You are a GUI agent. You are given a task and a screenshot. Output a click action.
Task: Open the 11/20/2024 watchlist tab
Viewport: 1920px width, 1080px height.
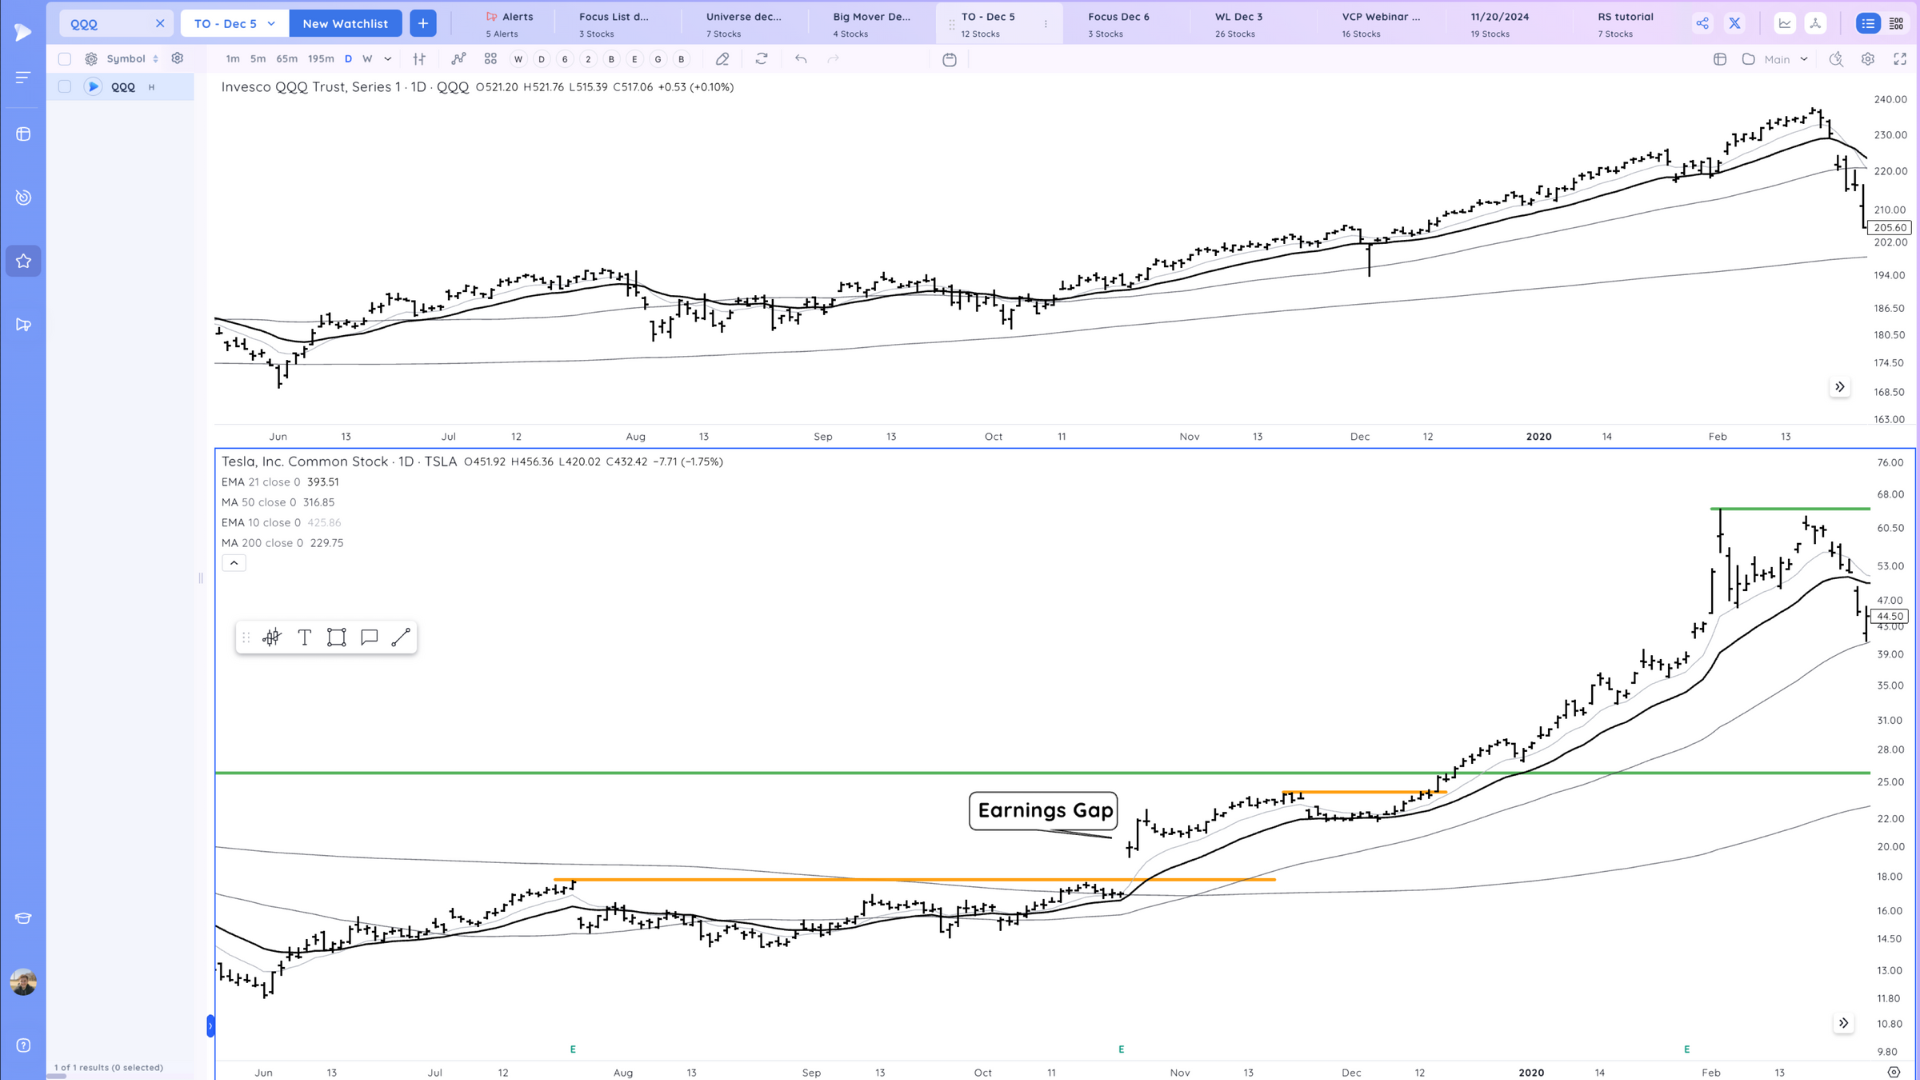[x=1500, y=24]
